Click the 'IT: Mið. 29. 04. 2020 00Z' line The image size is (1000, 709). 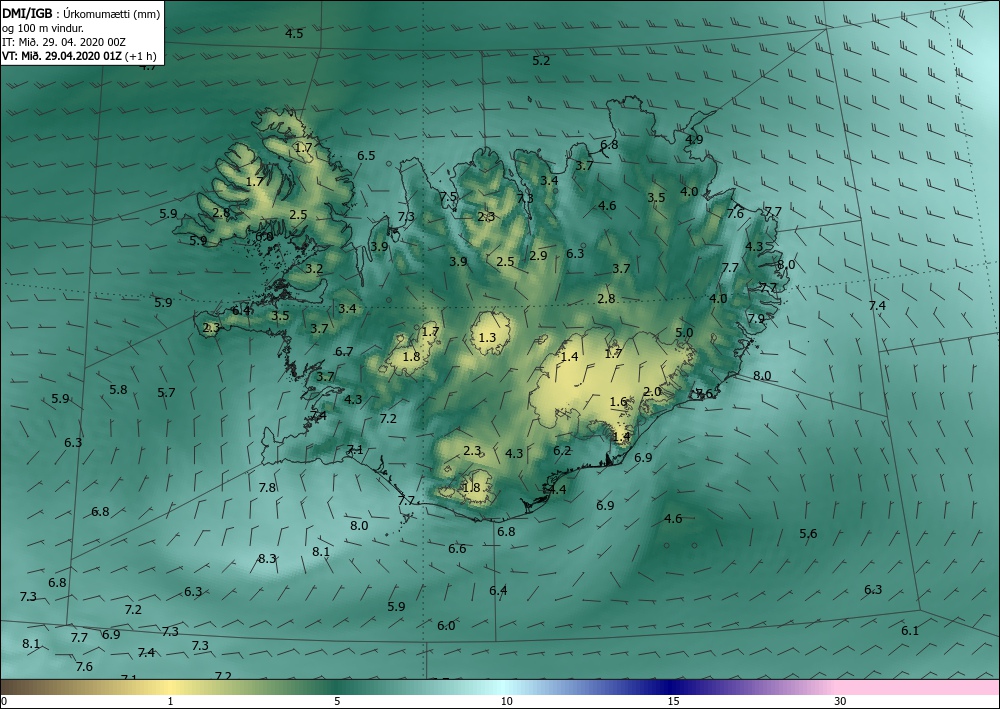[64, 41]
